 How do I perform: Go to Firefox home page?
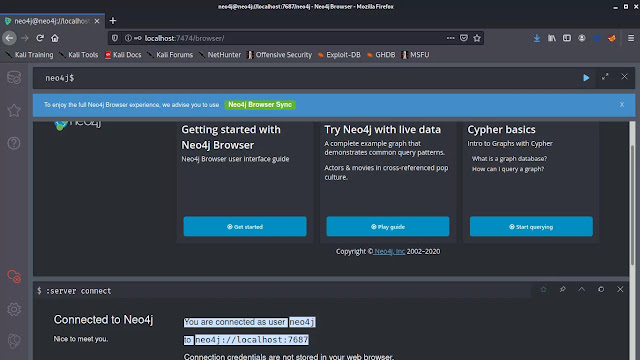tap(55, 38)
